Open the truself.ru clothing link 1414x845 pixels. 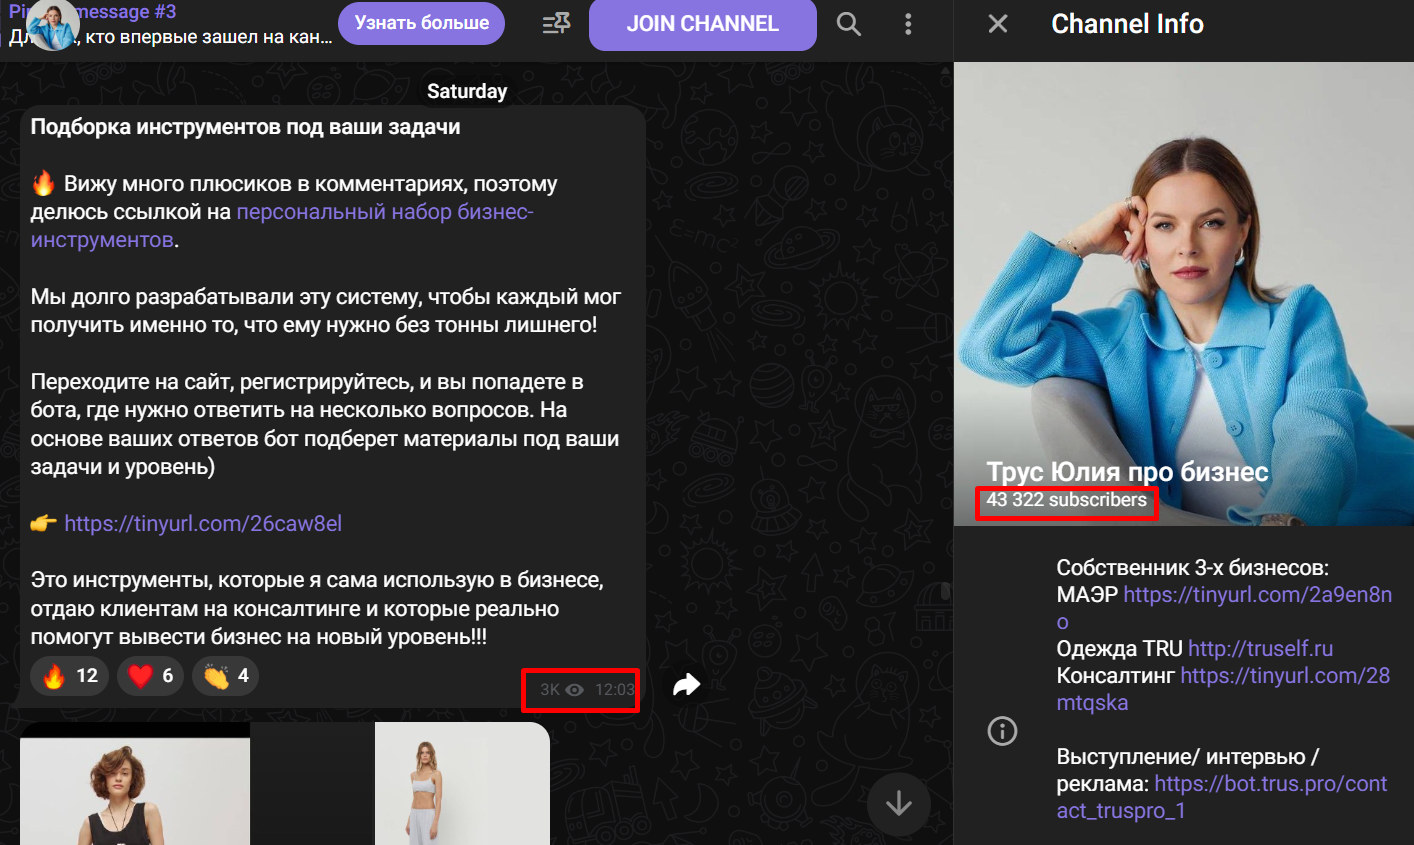click(x=1260, y=648)
